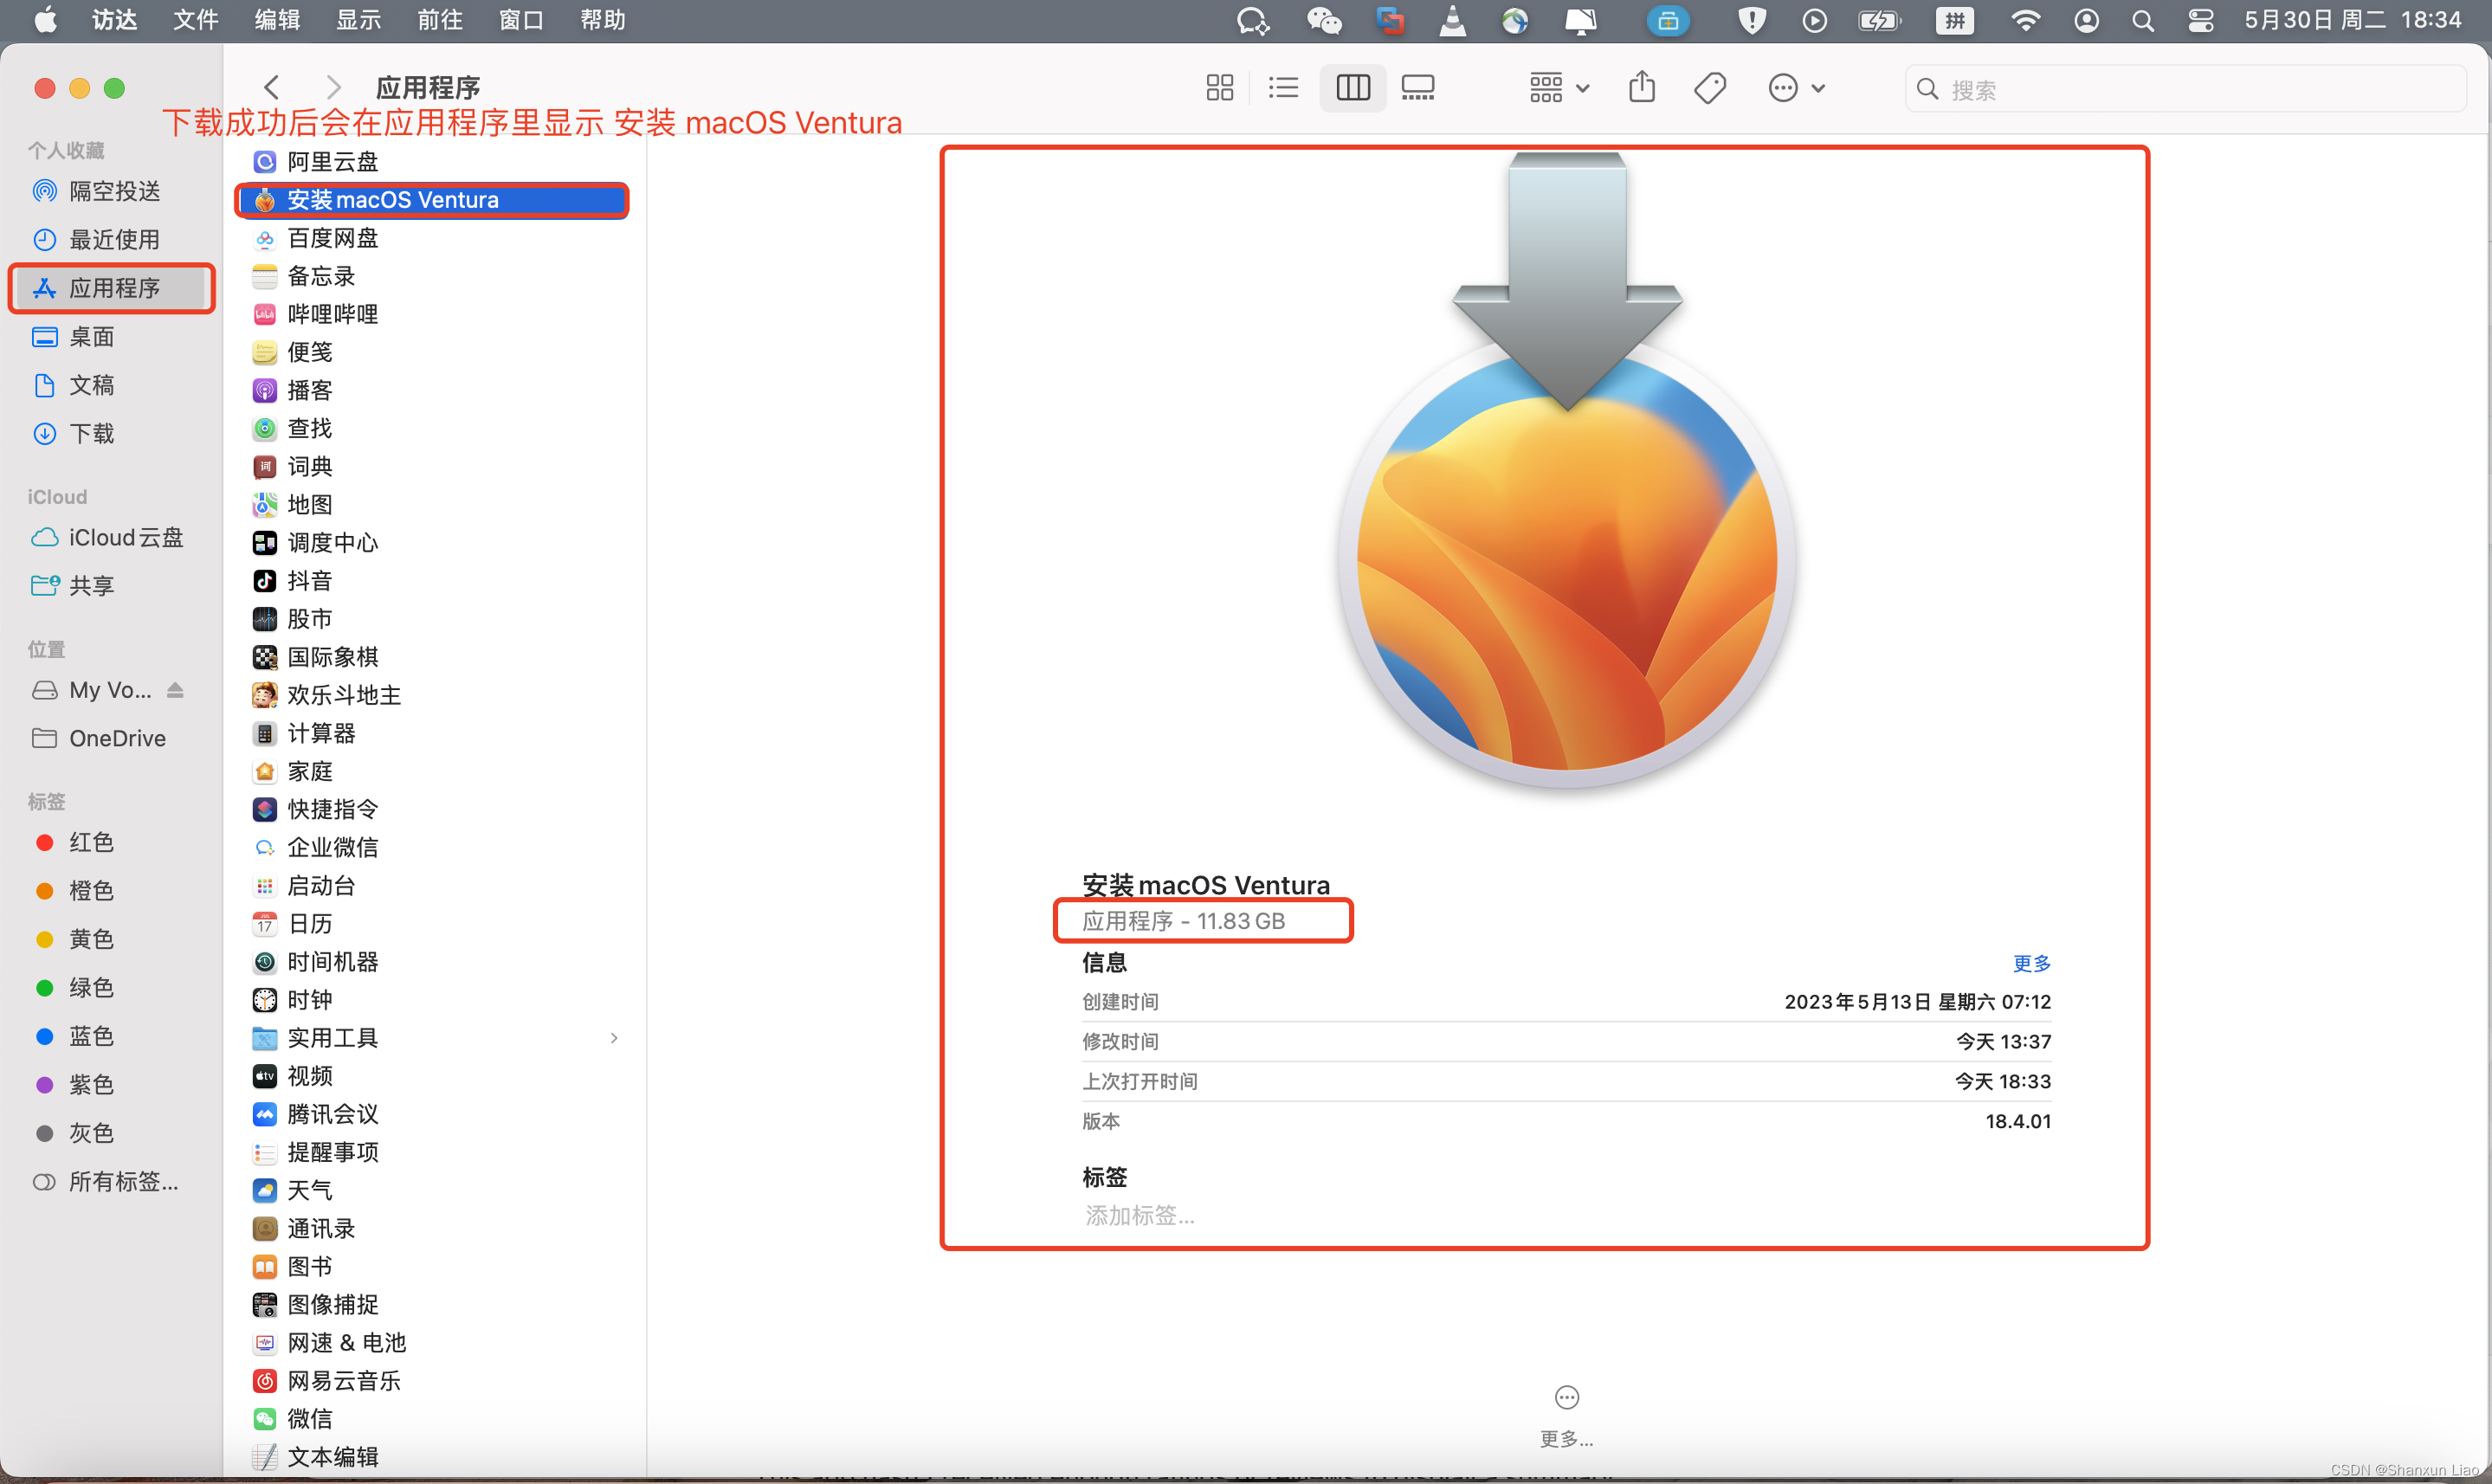
Task: Select 阿里云盘 app in list
Action: 434,162
